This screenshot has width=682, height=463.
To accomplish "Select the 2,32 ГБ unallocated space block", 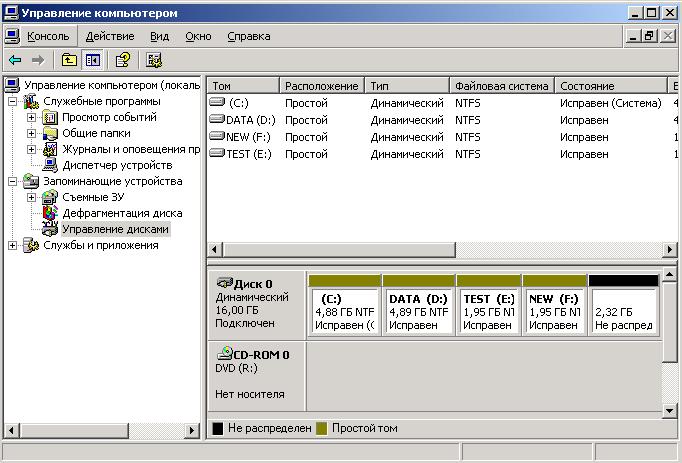I will (623, 305).
